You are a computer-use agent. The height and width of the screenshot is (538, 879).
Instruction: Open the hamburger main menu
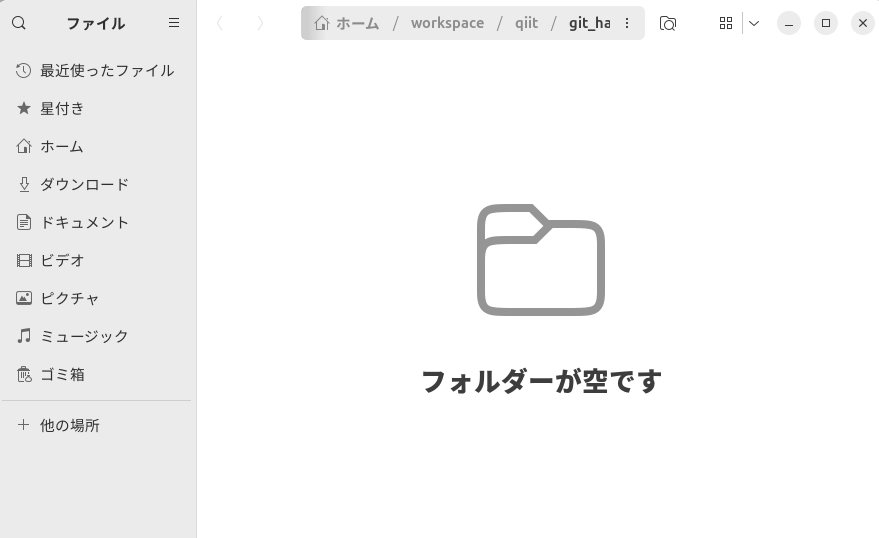click(174, 22)
